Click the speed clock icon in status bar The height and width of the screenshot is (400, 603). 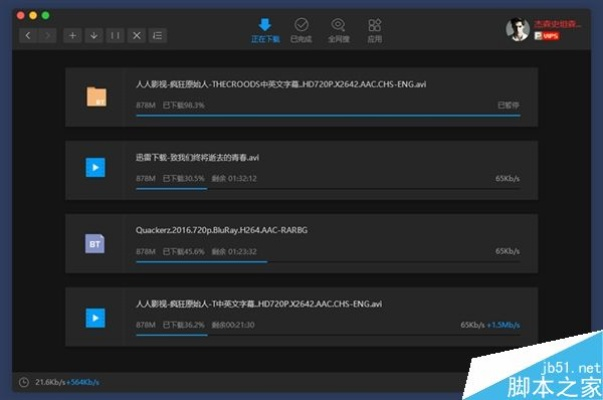click(23, 381)
